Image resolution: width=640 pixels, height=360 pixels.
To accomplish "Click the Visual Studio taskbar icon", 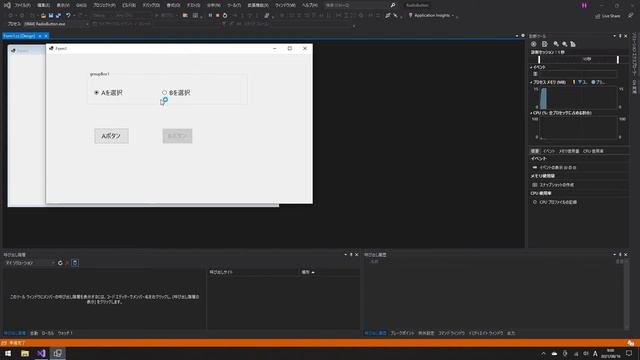I will [41, 353].
